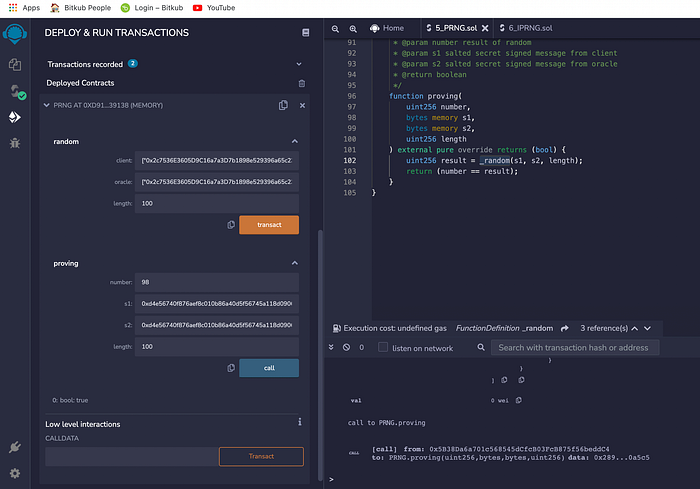
Task: Clear deployed contracts with trash icon
Action: coord(302,84)
